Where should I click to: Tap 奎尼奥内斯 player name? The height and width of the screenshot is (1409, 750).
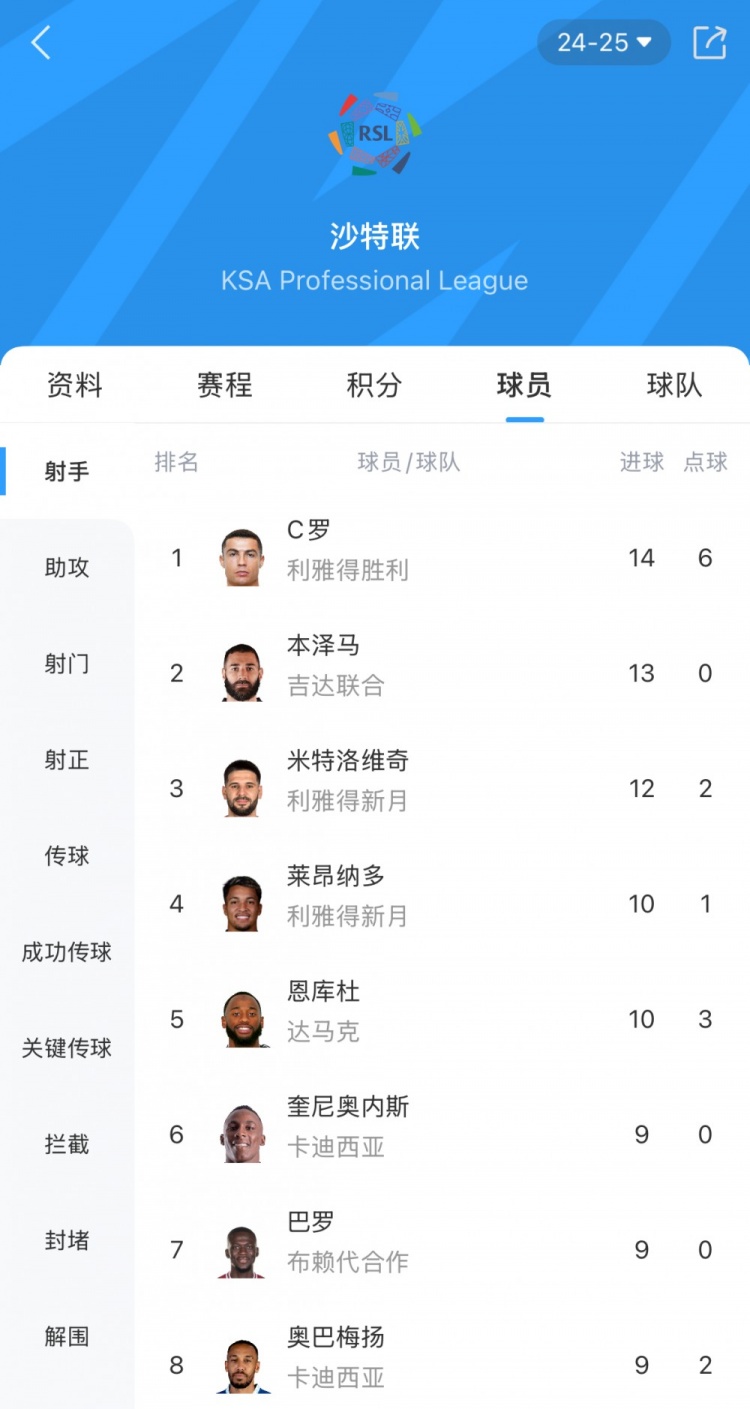coord(348,1107)
